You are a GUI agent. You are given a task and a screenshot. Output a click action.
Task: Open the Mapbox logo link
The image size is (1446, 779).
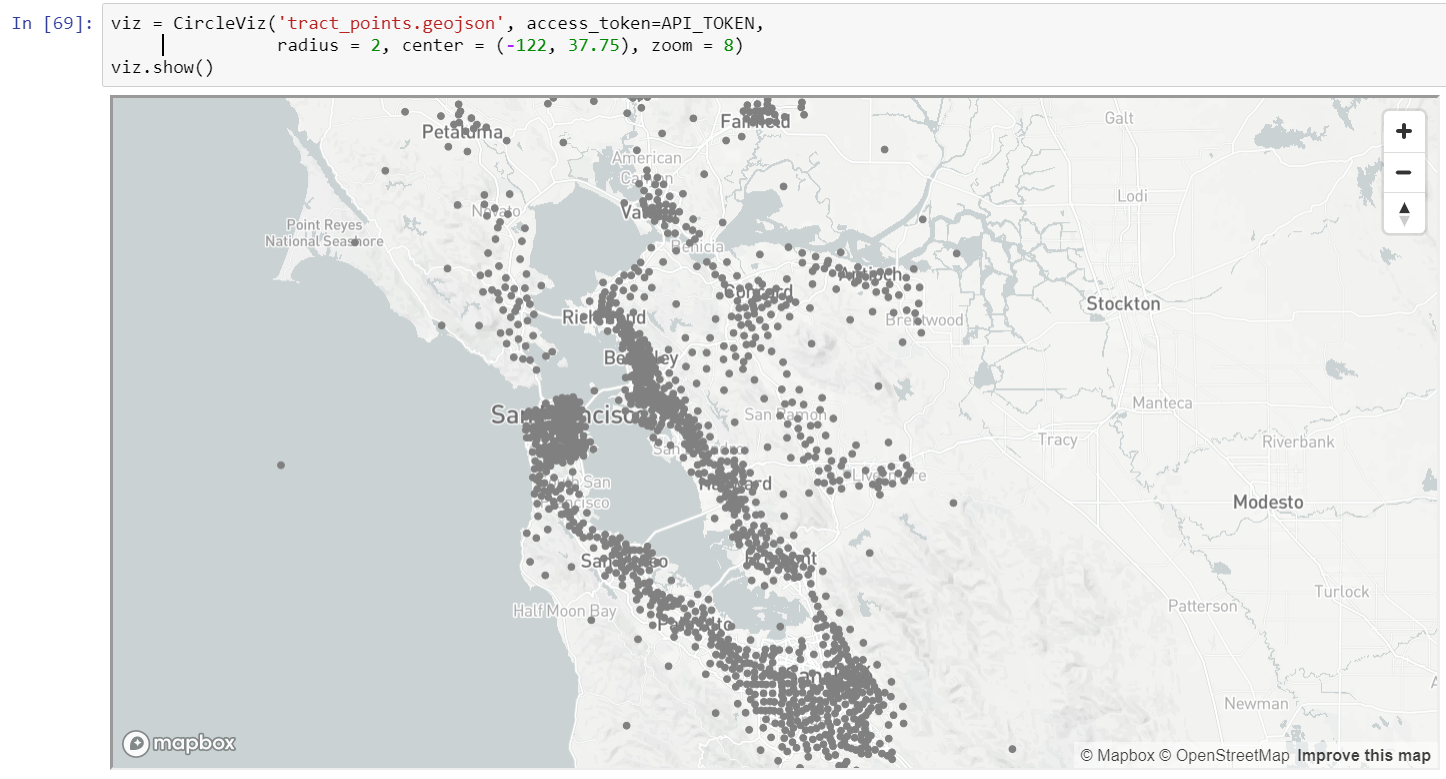coord(180,743)
